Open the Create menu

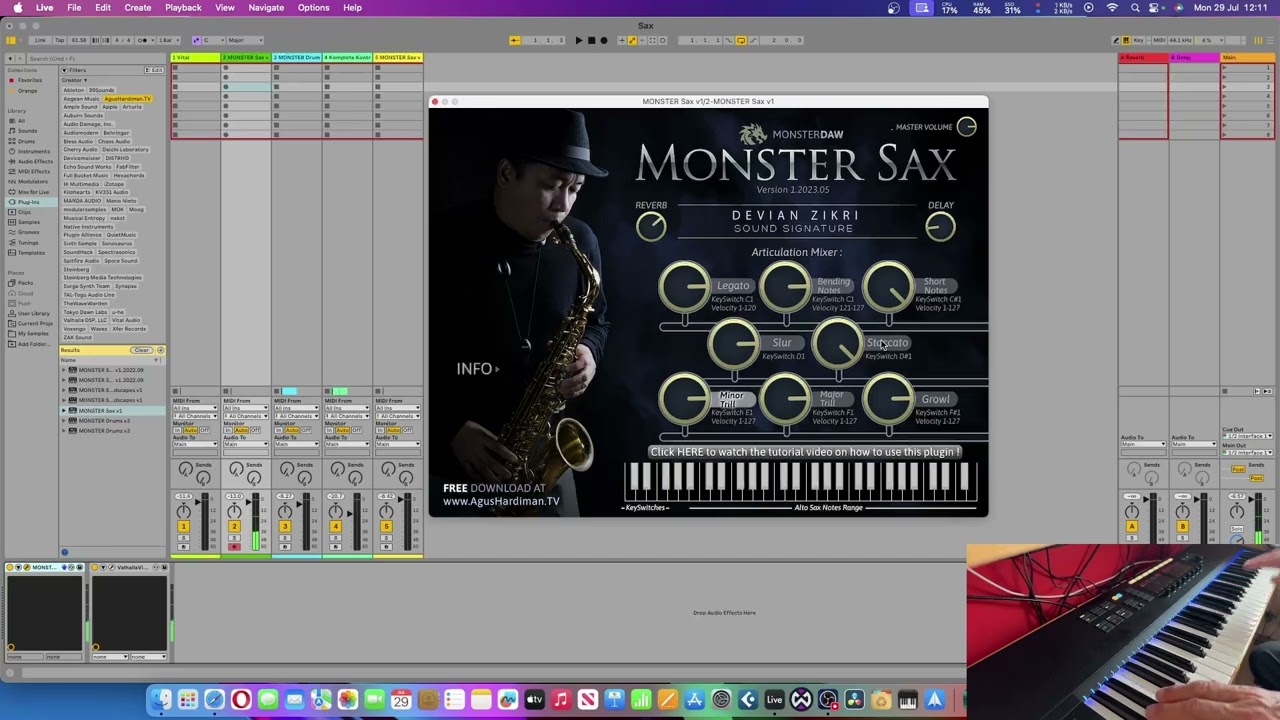(x=138, y=8)
